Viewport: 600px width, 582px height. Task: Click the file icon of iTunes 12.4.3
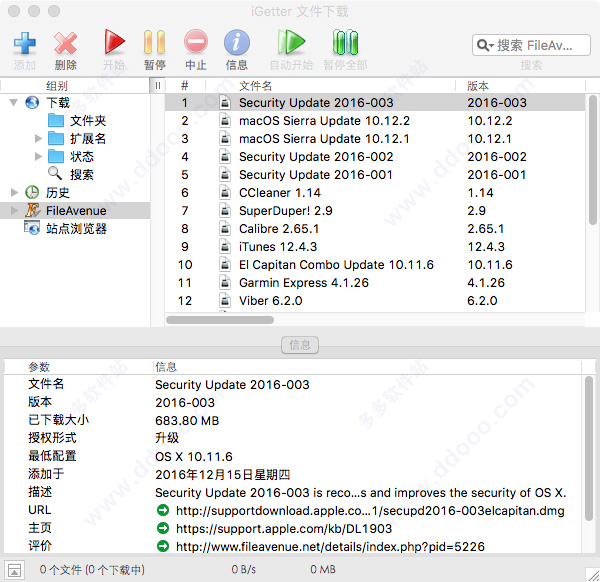tap(225, 246)
